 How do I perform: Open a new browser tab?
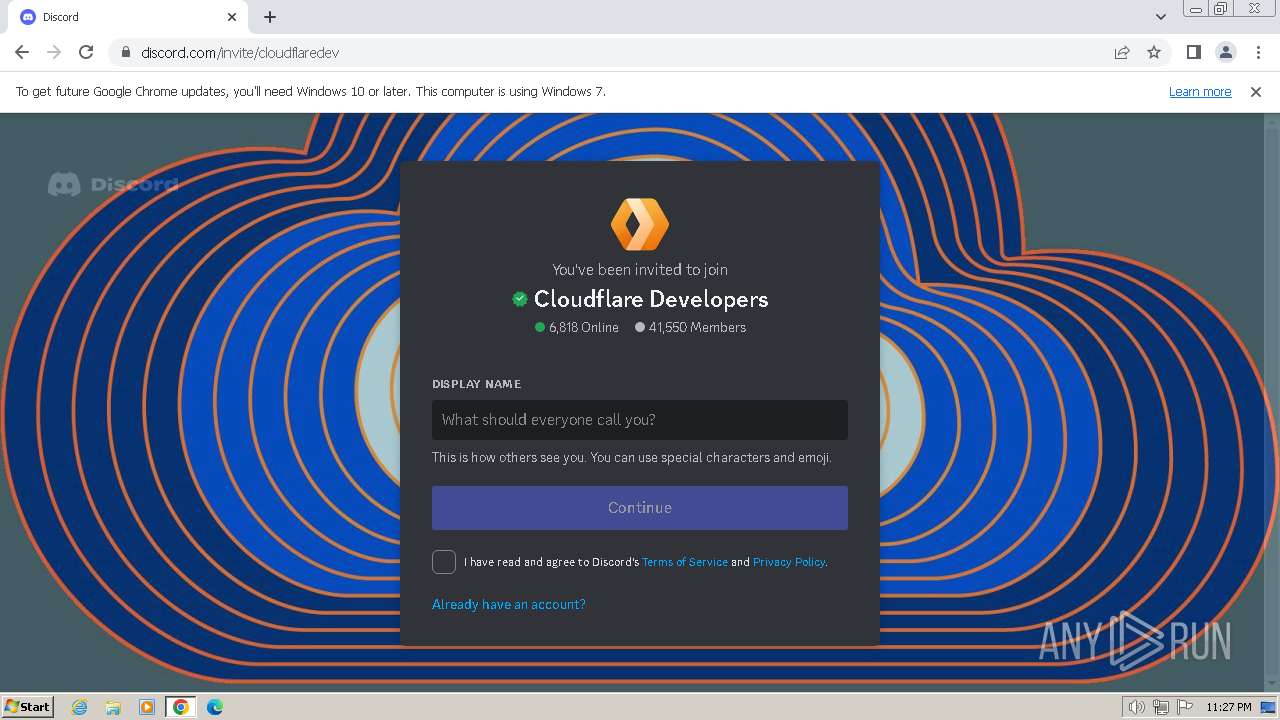click(x=270, y=17)
